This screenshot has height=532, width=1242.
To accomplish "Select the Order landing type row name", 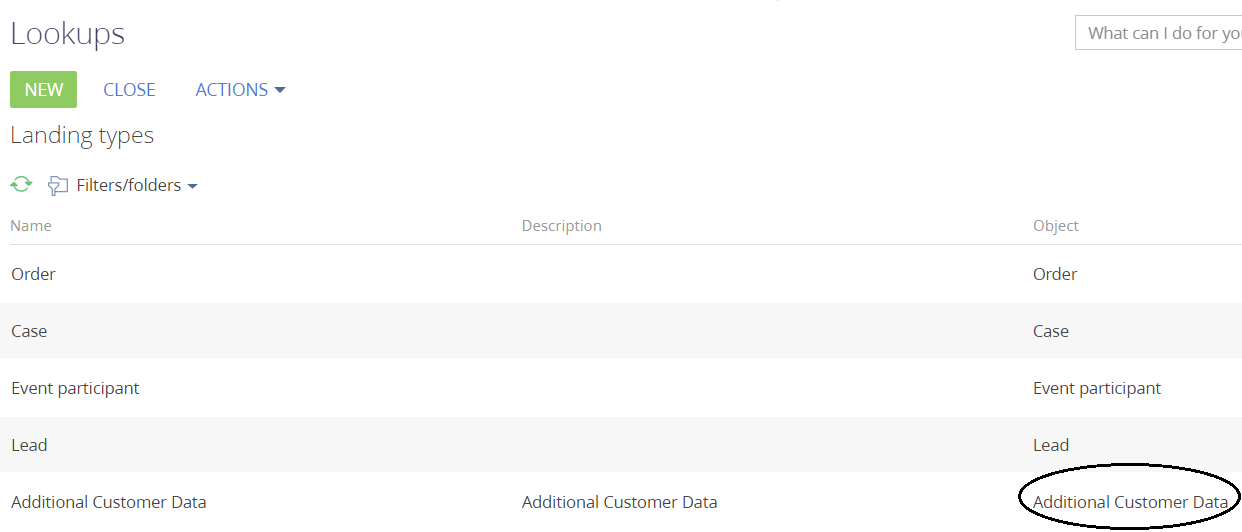I will (33, 274).
